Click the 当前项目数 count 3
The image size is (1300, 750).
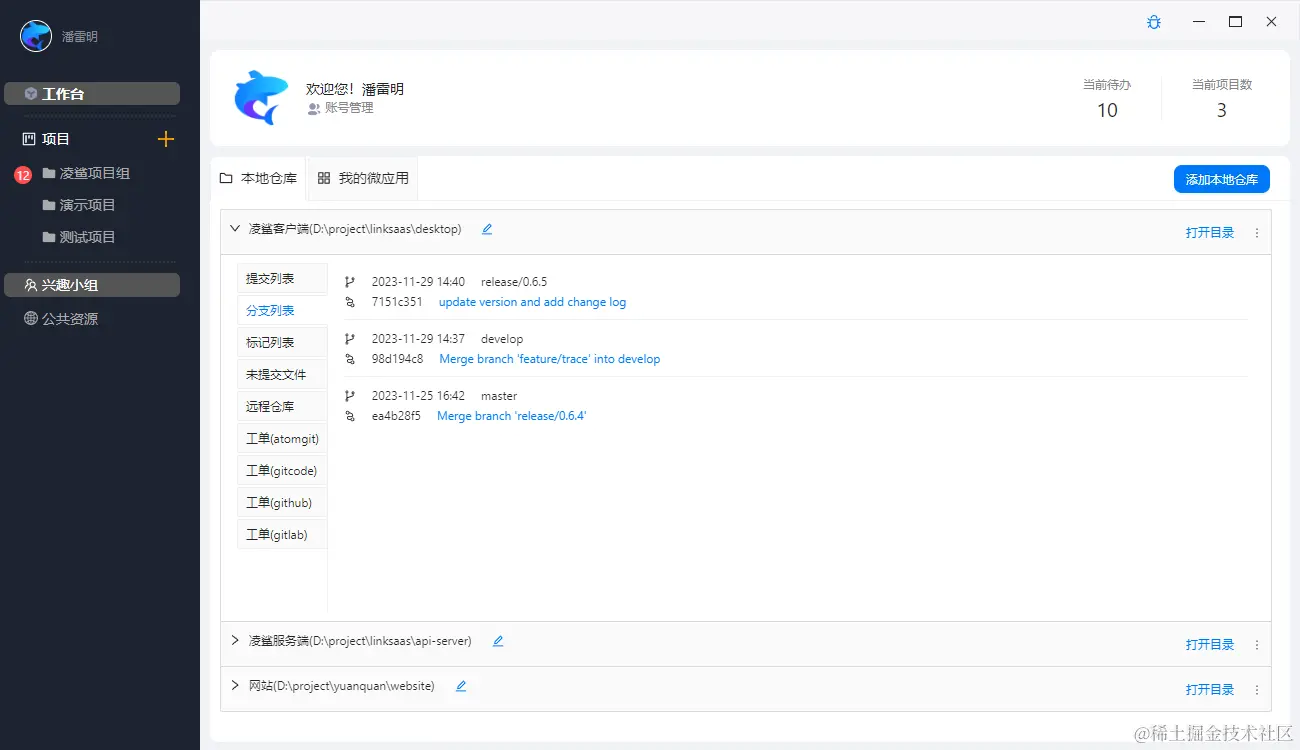pyautogui.click(x=1221, y=111)
